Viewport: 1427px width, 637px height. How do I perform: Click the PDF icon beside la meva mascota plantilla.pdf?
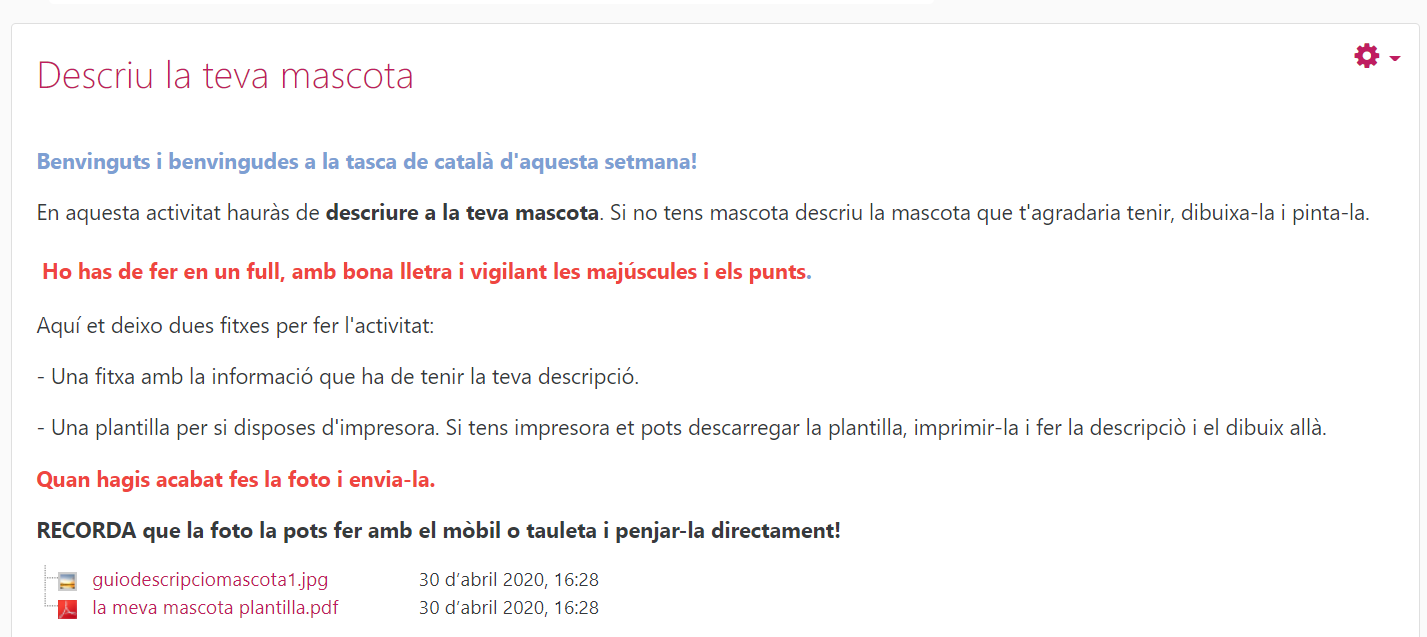click(64, 607)
